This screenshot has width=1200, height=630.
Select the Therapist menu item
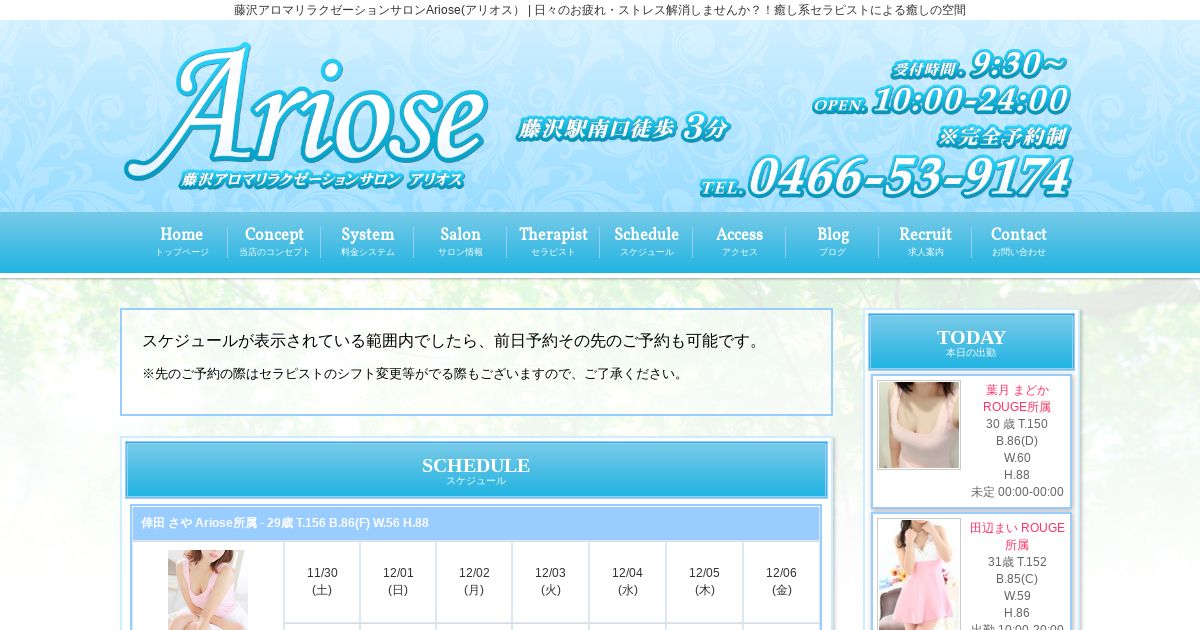[x=553, y=242]
